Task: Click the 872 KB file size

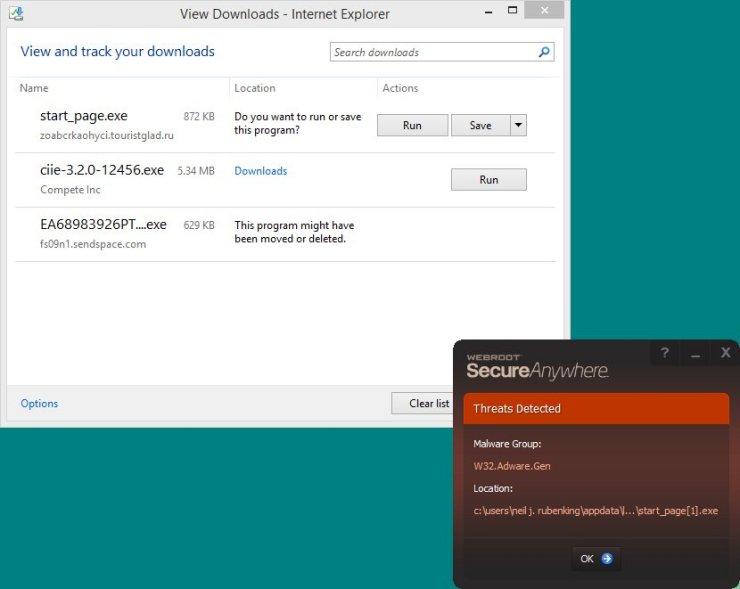Action: (x=199, y=117)
